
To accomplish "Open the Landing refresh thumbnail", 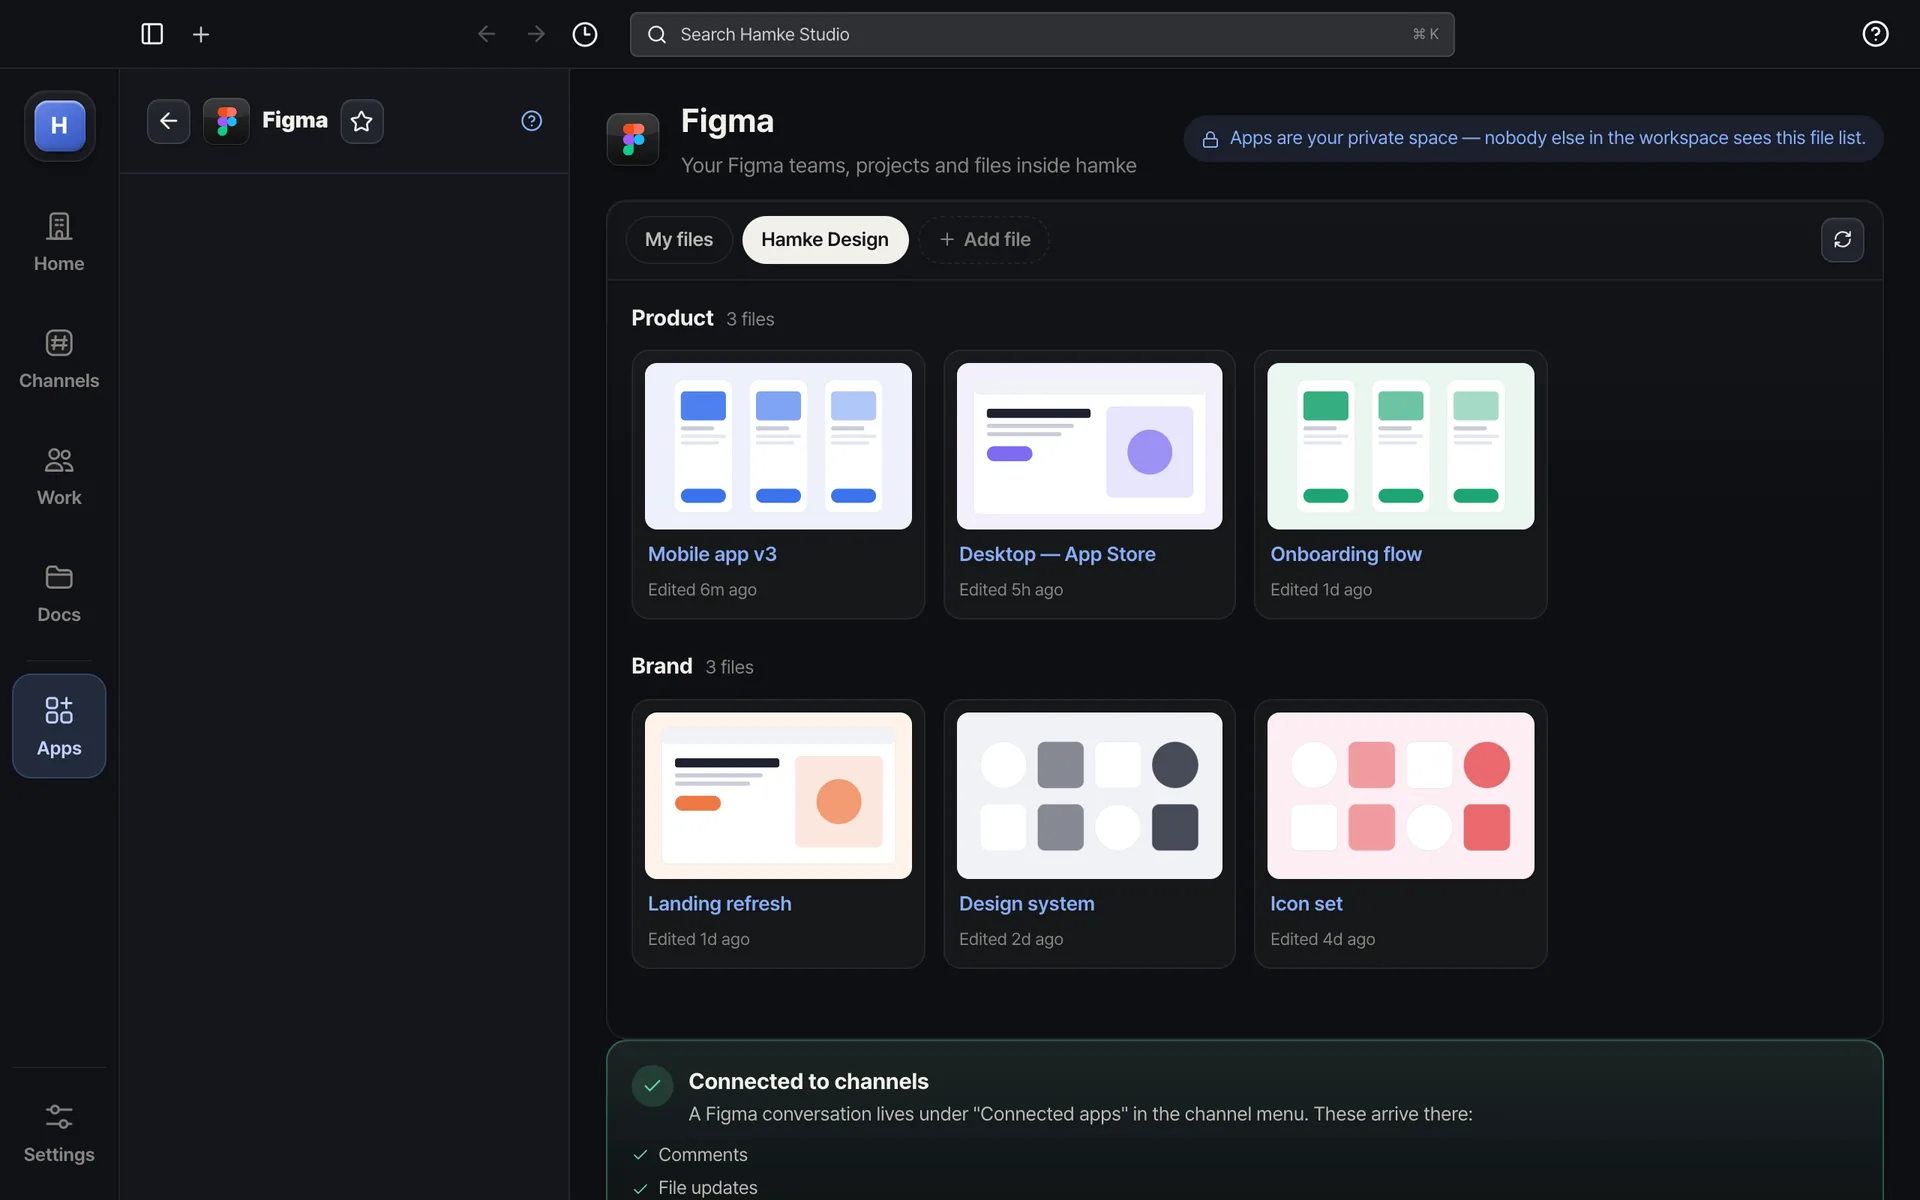I will 778,796.
